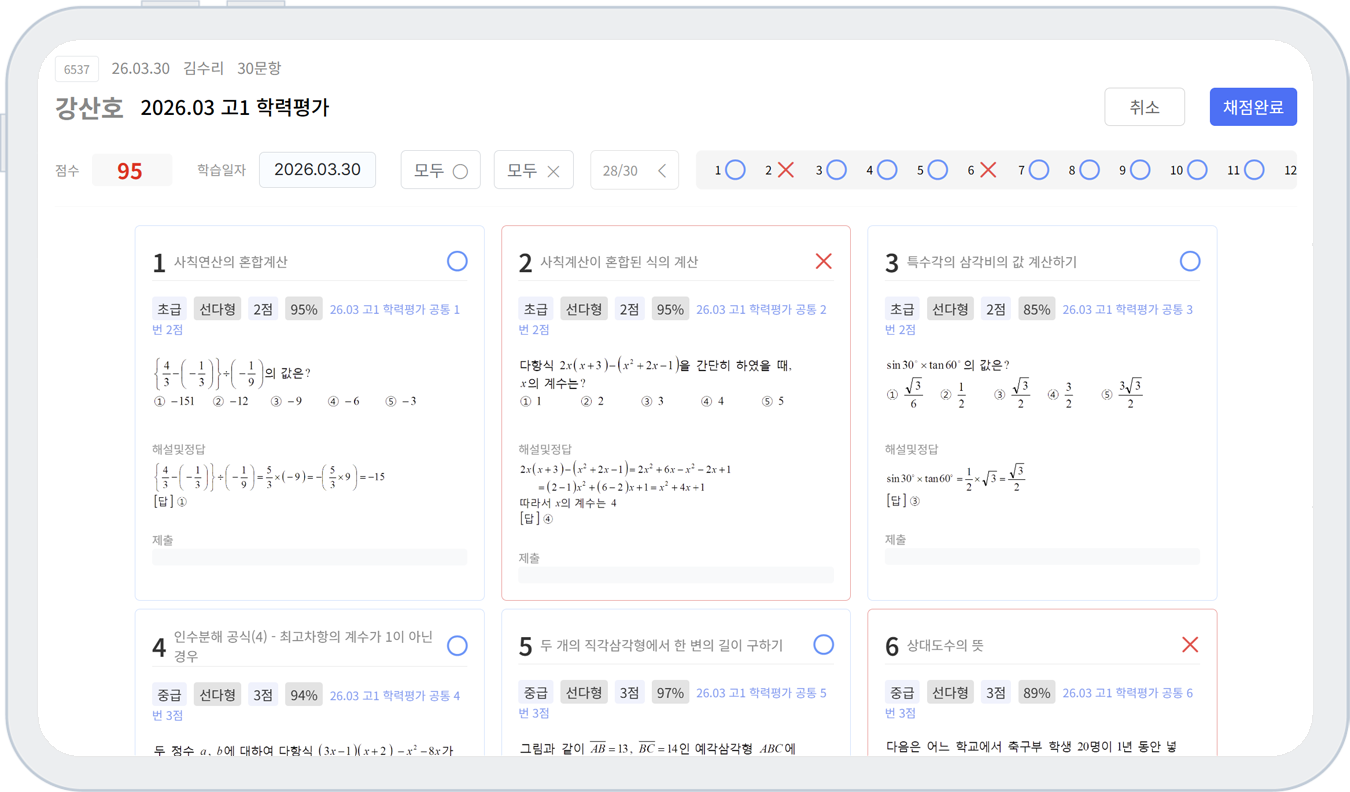Click the circle mark on question 5 card
The image size is (1350, 792).
823,645
